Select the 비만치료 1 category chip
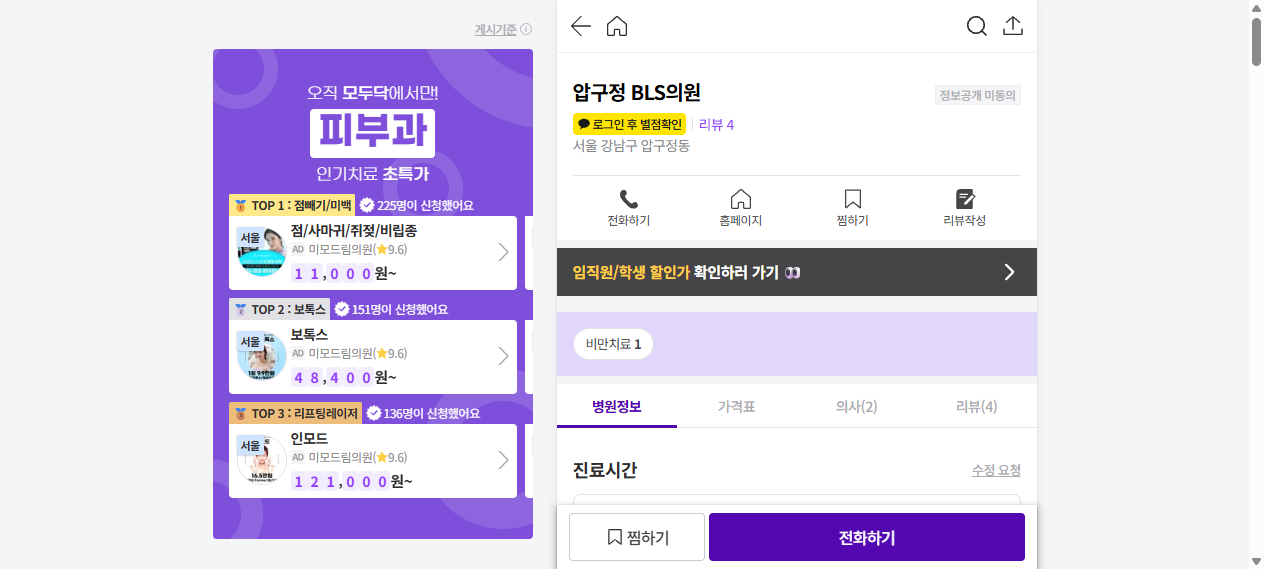Screen dimensions: 1264x569 click(613, 345)
